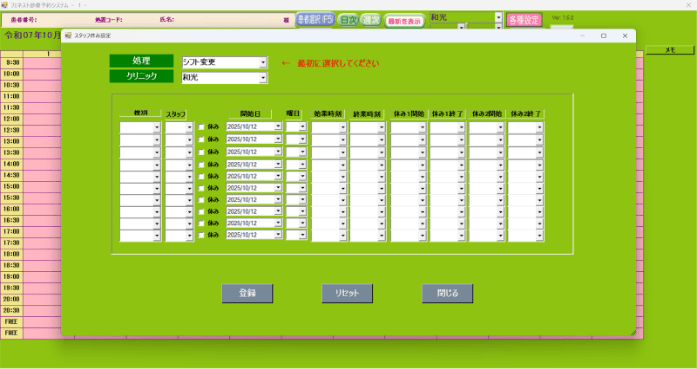This screenshot has height=369, width=697.
Task: Open the 処理 dropdown showing シフト変更
Action: [x=263, y=62]
